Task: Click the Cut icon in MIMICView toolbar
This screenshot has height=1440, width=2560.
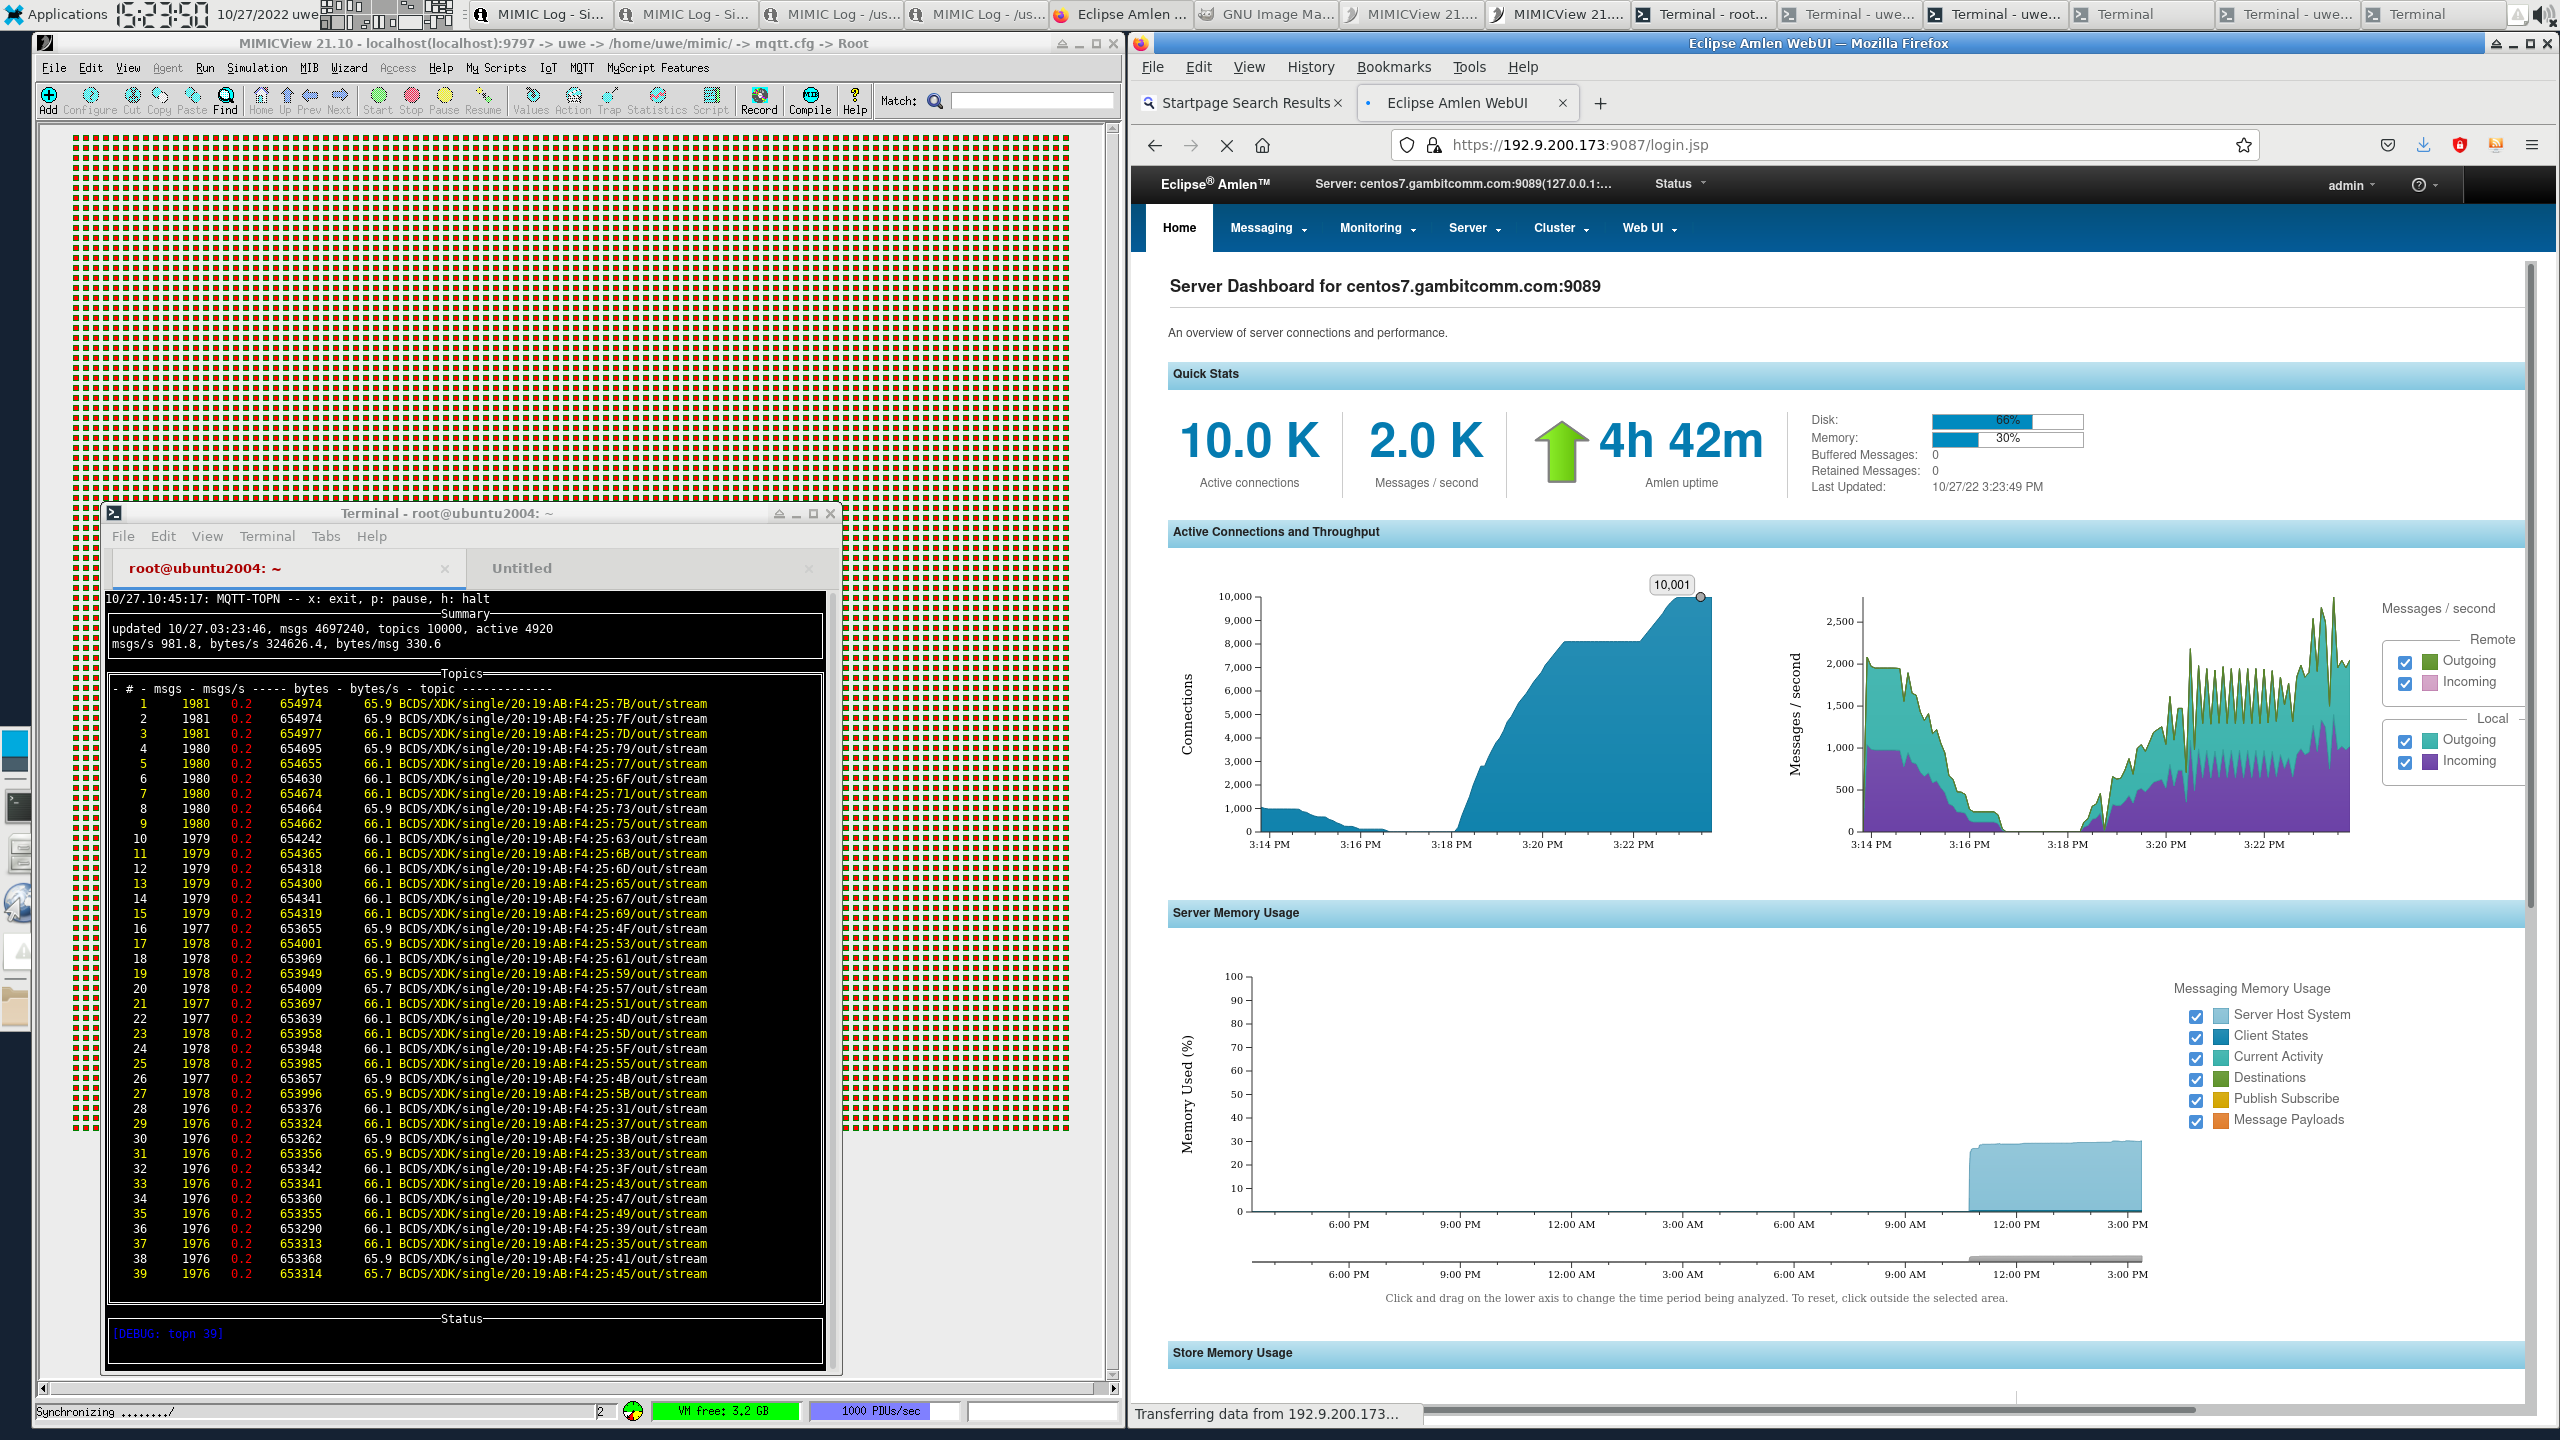Action: tap(132, 100)
